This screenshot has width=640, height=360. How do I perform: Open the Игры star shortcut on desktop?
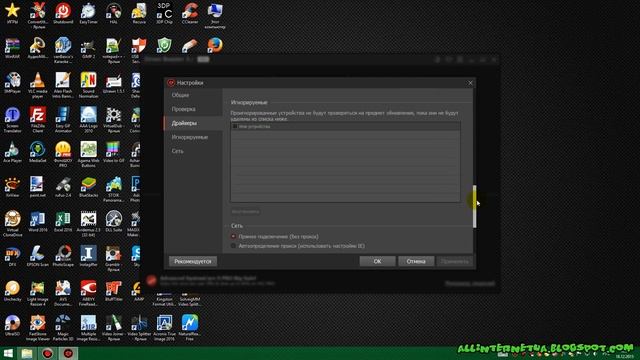pyautogui.click(x=12, y=13)
